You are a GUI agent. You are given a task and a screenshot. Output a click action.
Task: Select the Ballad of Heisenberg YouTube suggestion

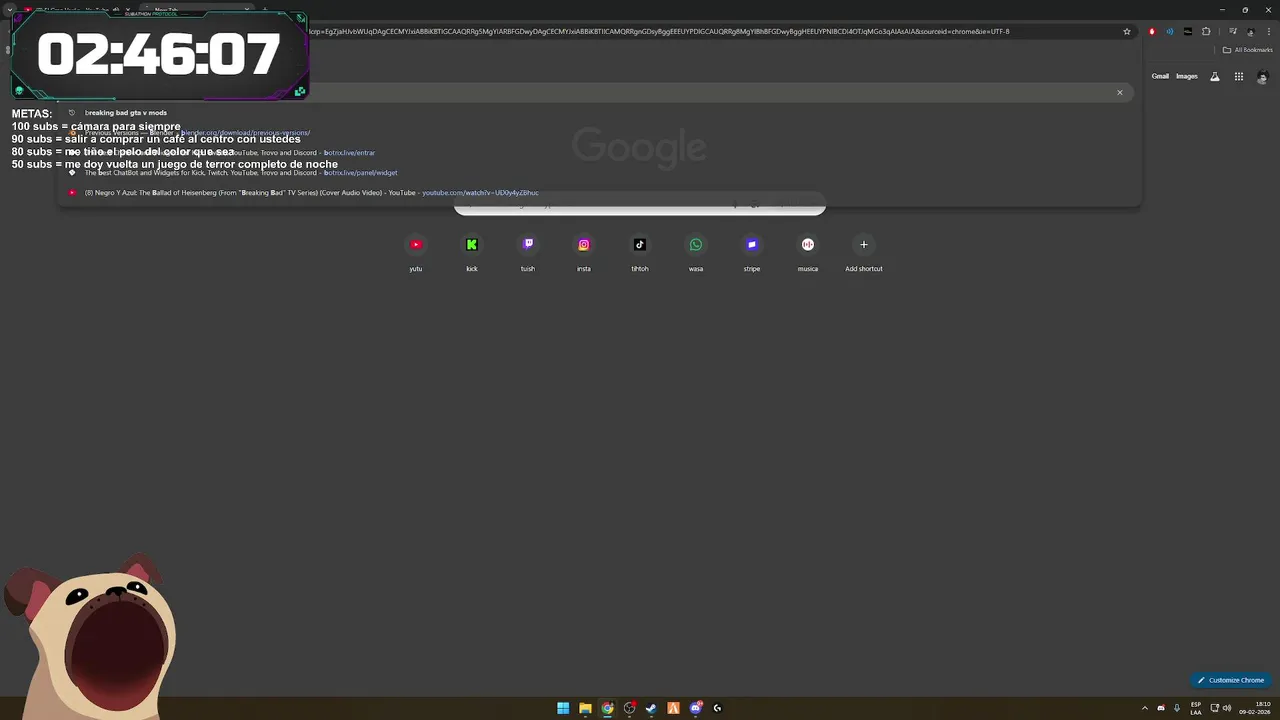tap(598, 193)
